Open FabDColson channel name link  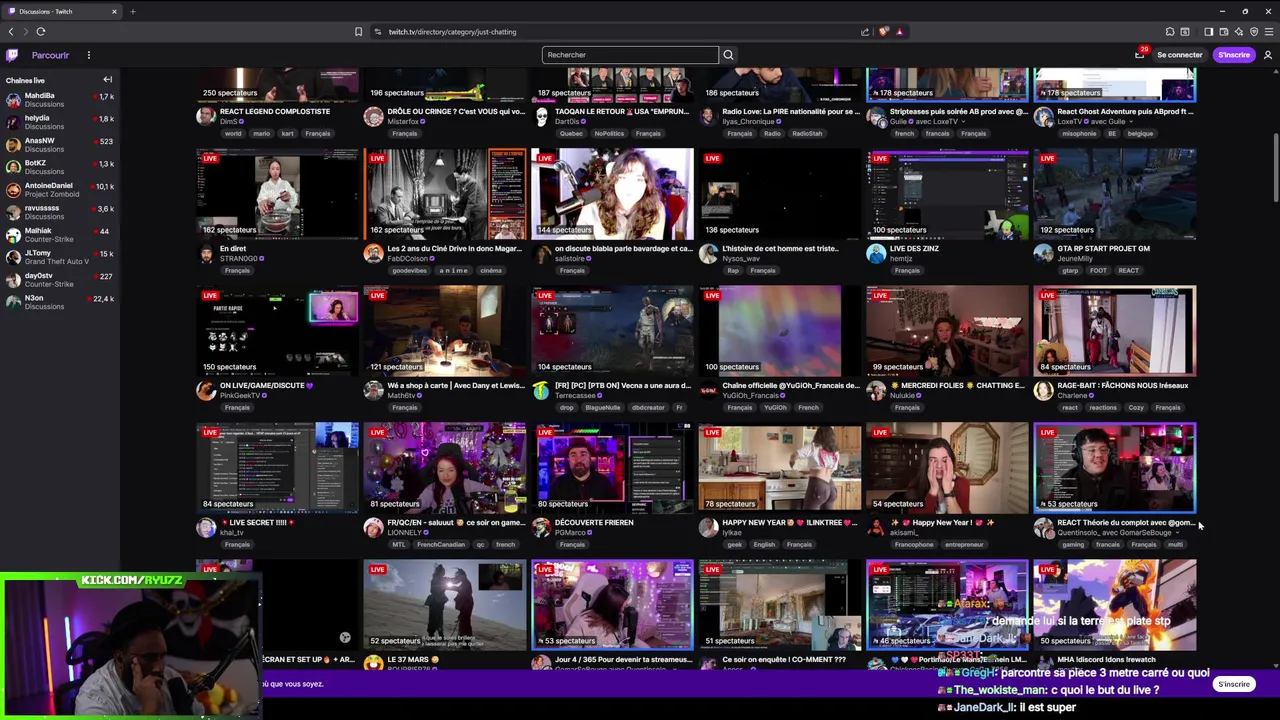coord(409,259)
